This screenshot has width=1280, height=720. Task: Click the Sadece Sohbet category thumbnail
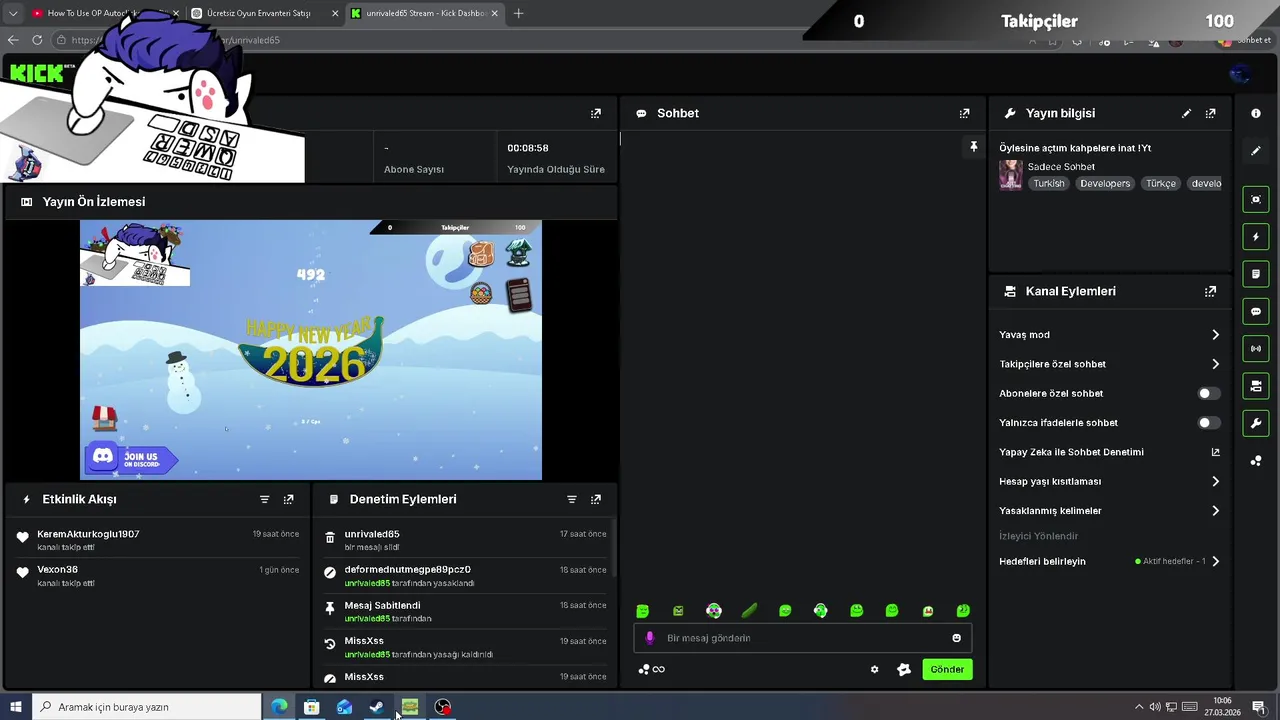[x=1011, y=175]
